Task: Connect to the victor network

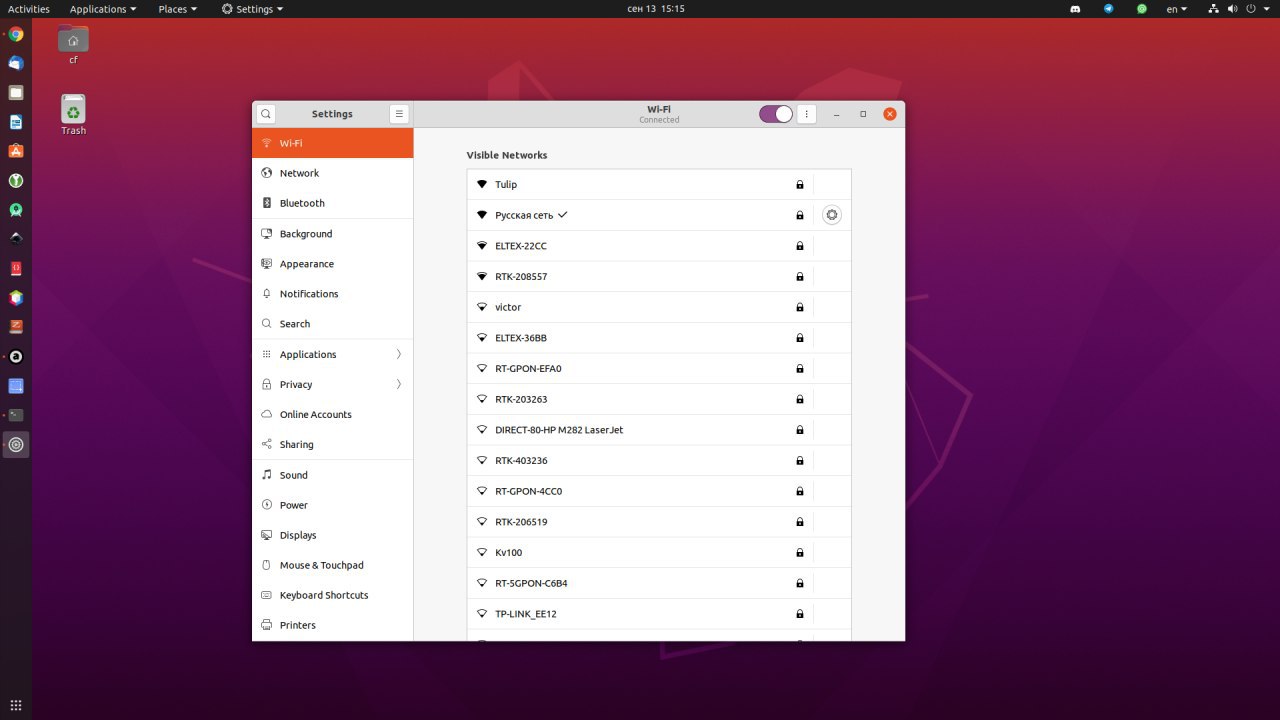Action: tap(659, 307)
